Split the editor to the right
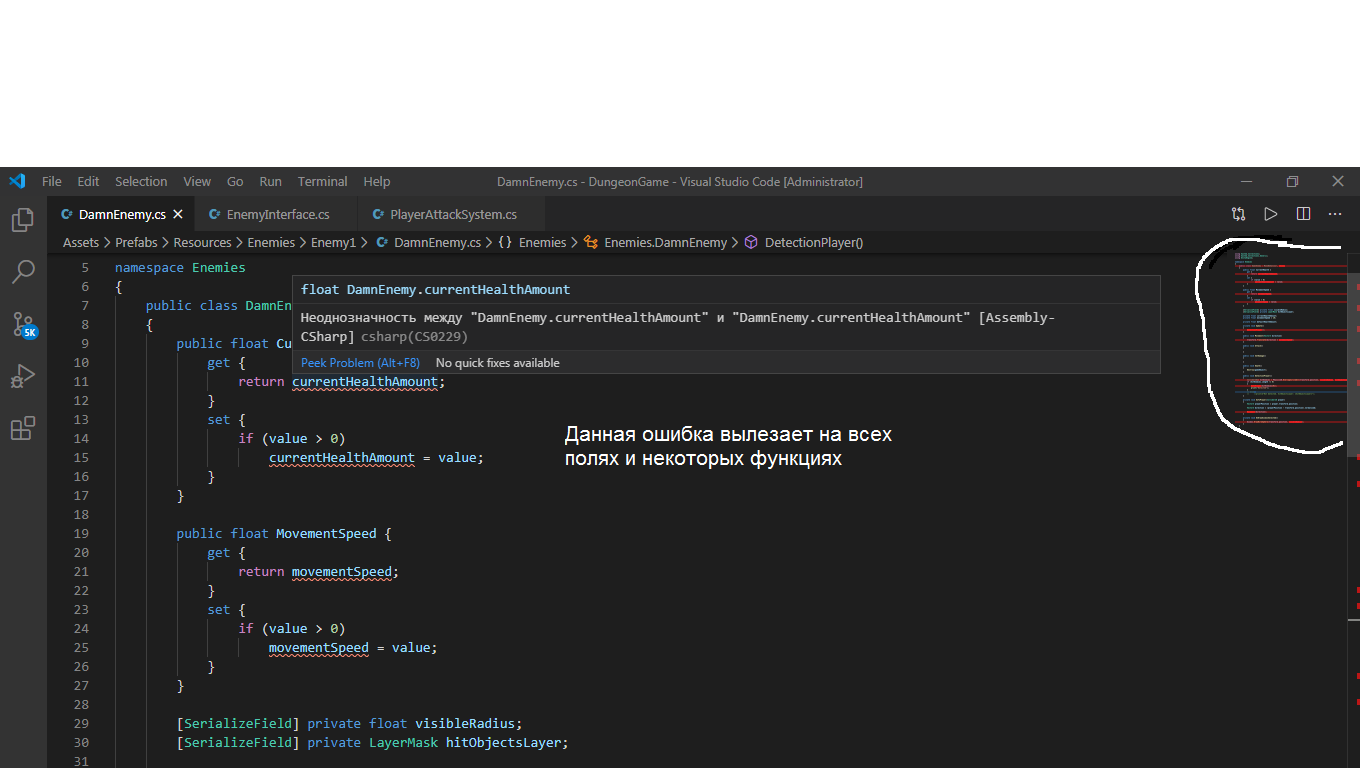Screen dimensions: 1360x768 click(1303, 214)
